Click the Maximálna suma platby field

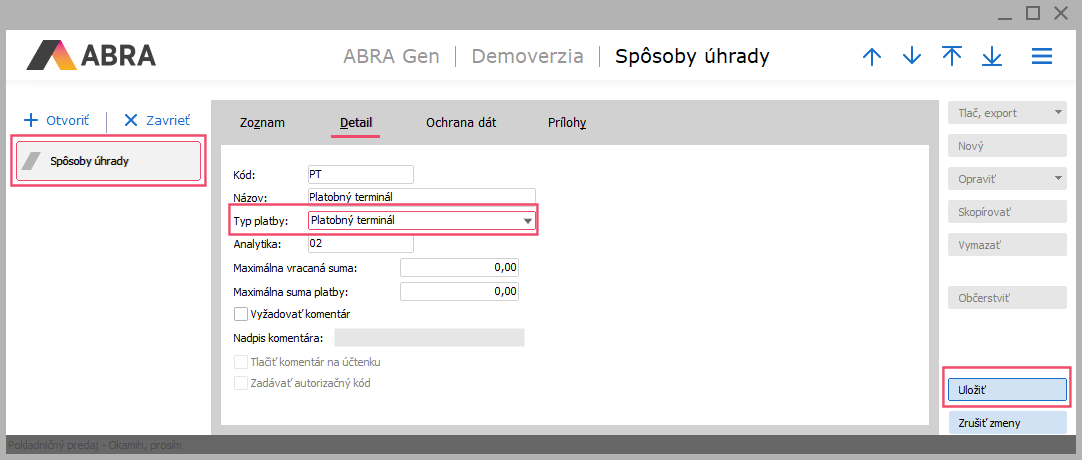click(459, 292)
